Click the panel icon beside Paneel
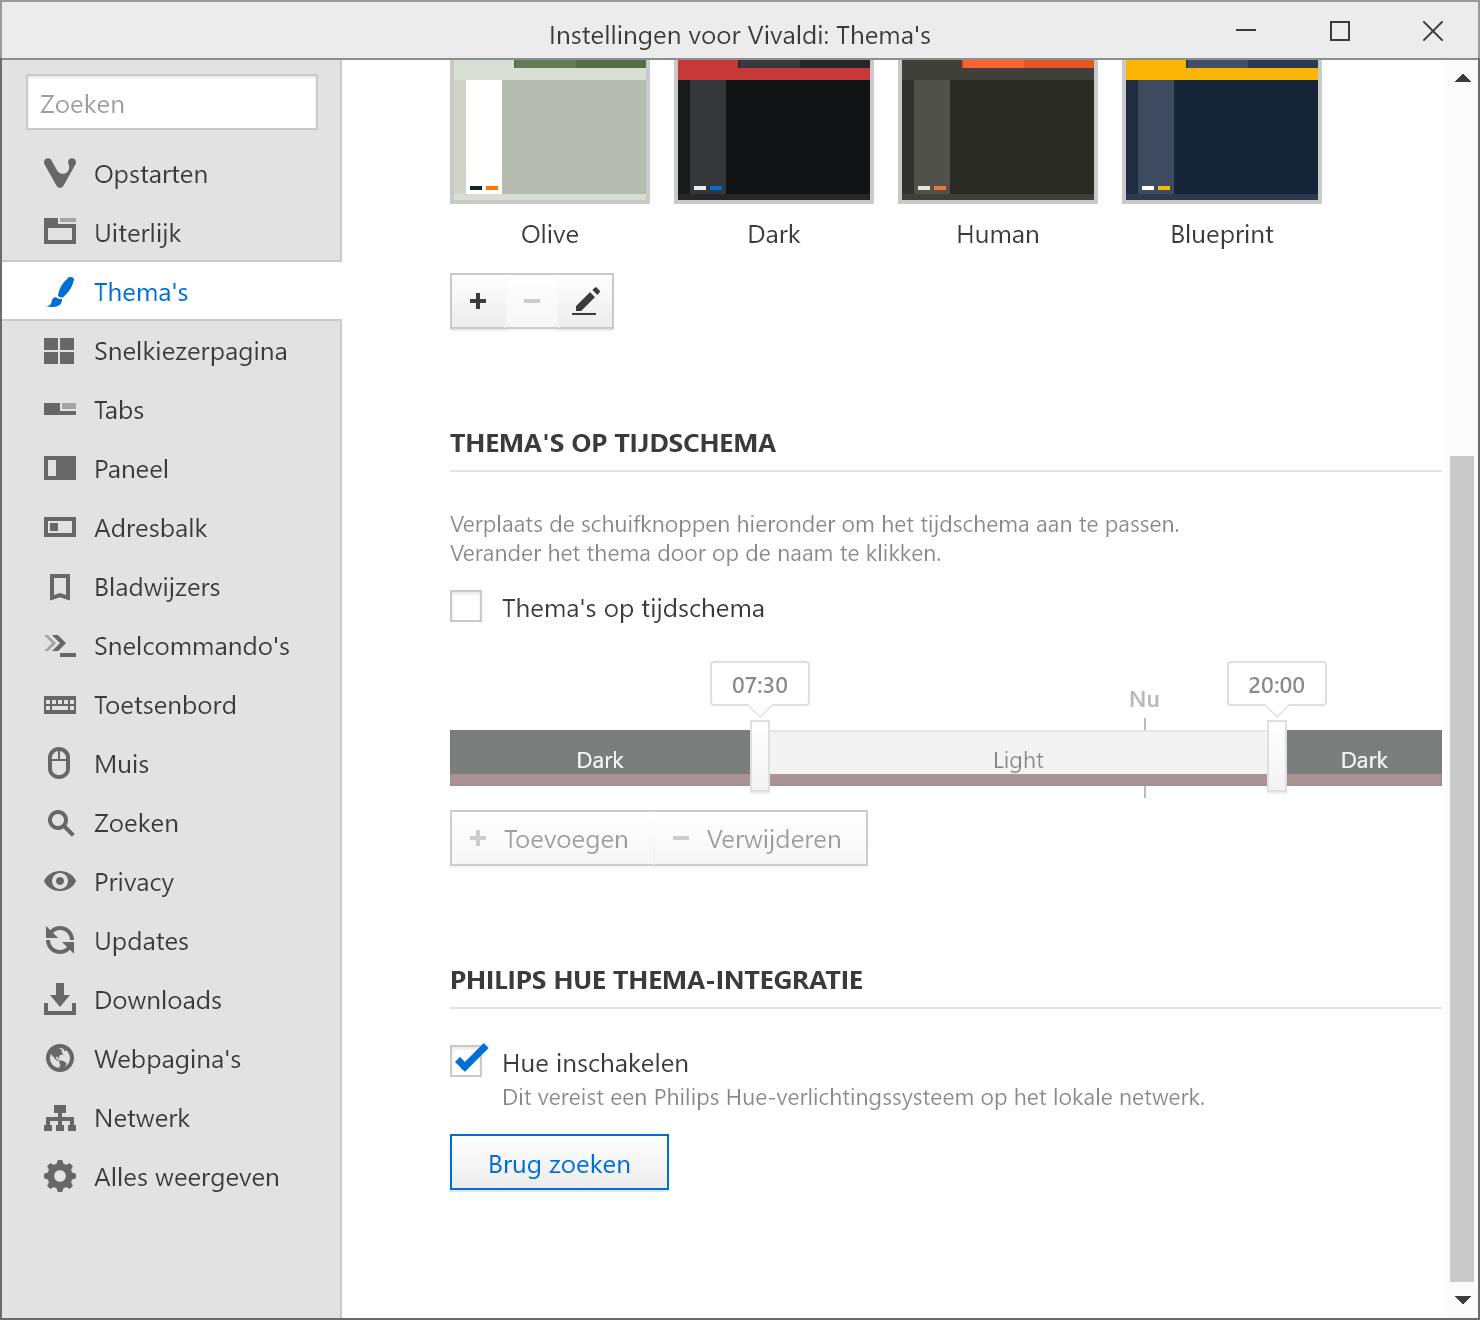Image resolution: width=1480 pixels, height=1320 pixels. coord(60,469)
